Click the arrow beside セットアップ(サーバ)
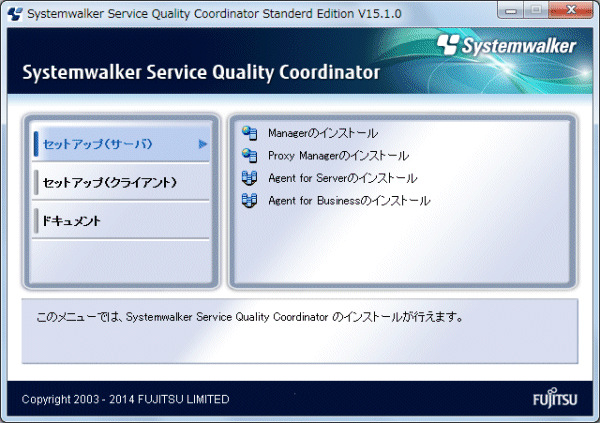 203,144
